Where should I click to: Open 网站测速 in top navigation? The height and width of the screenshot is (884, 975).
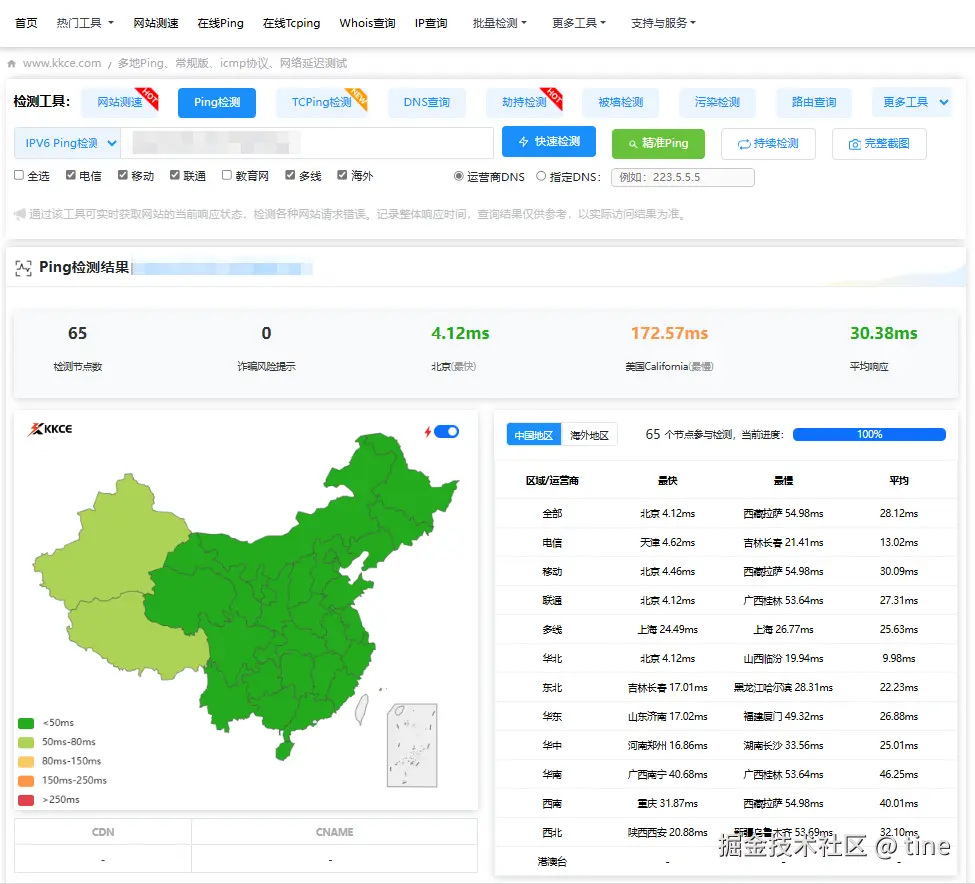(x=155, y=23)
